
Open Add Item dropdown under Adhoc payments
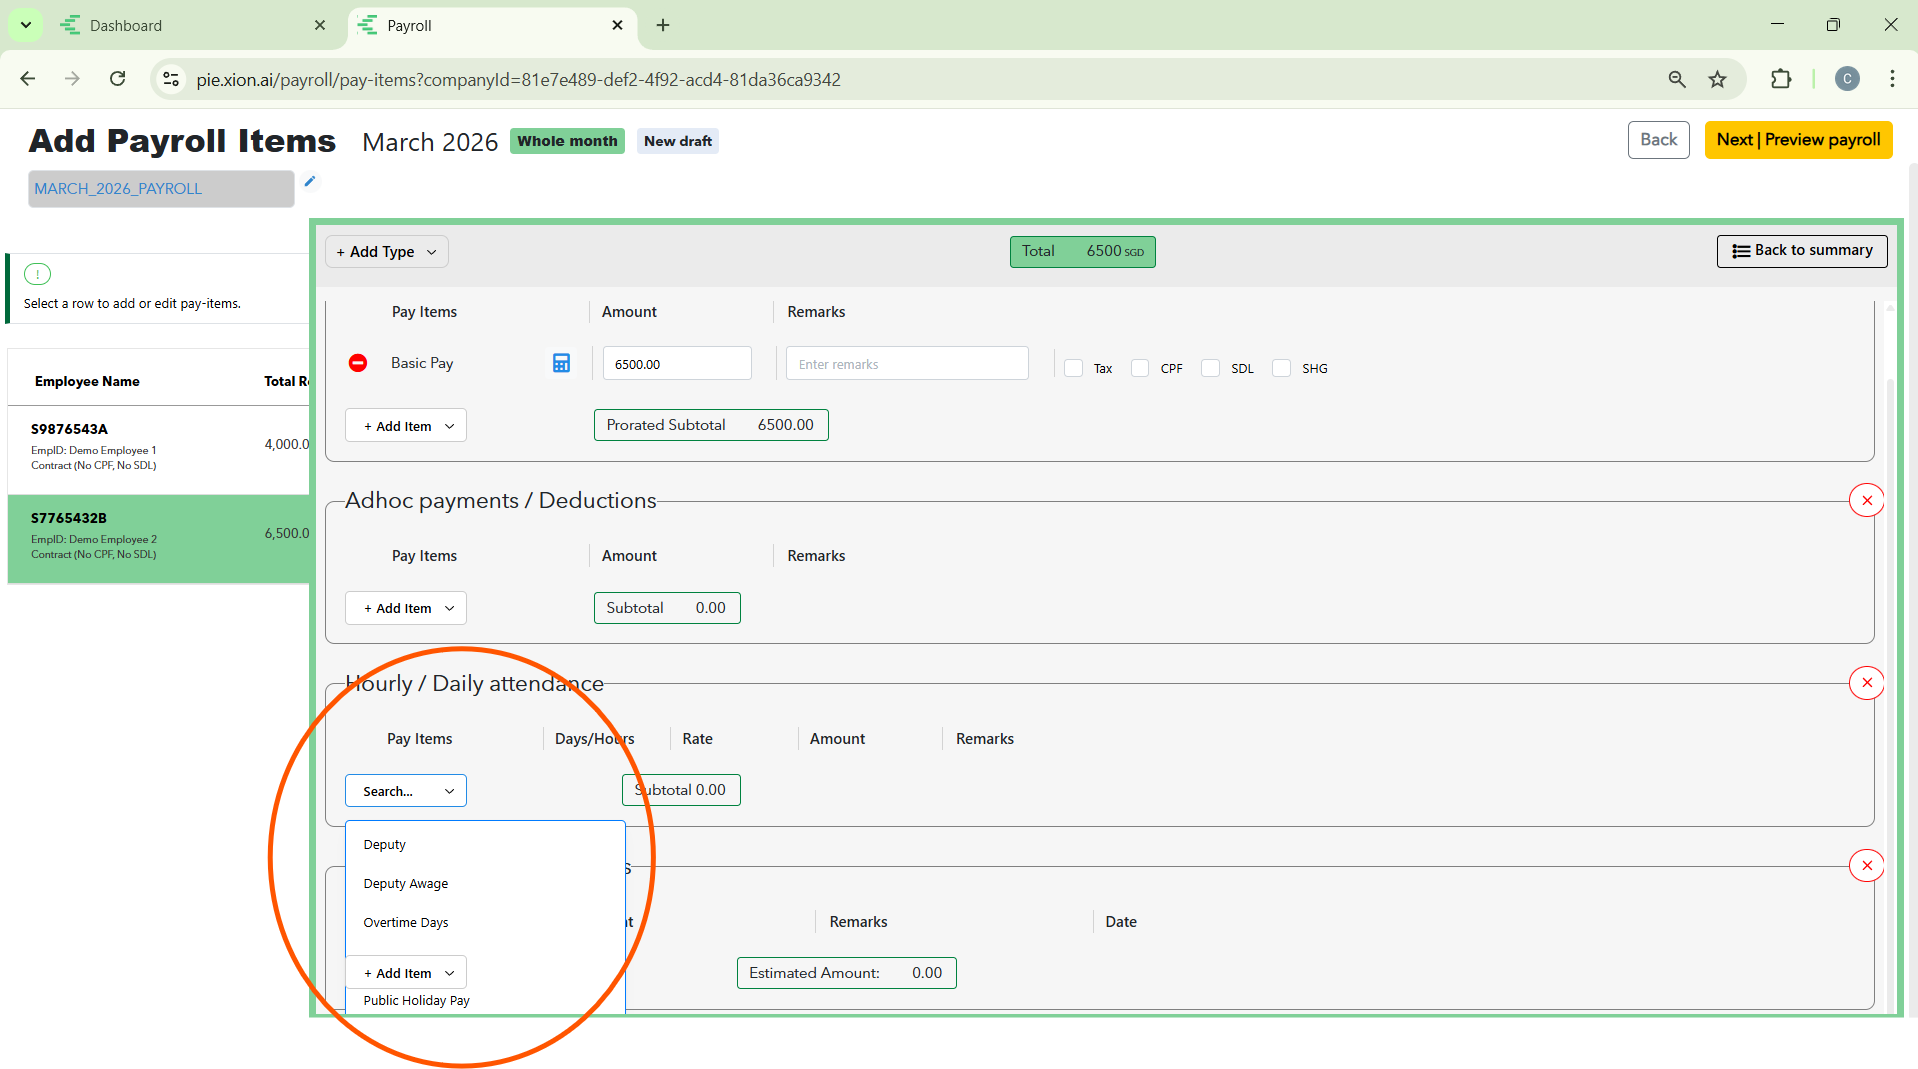[x=406, y=608]
